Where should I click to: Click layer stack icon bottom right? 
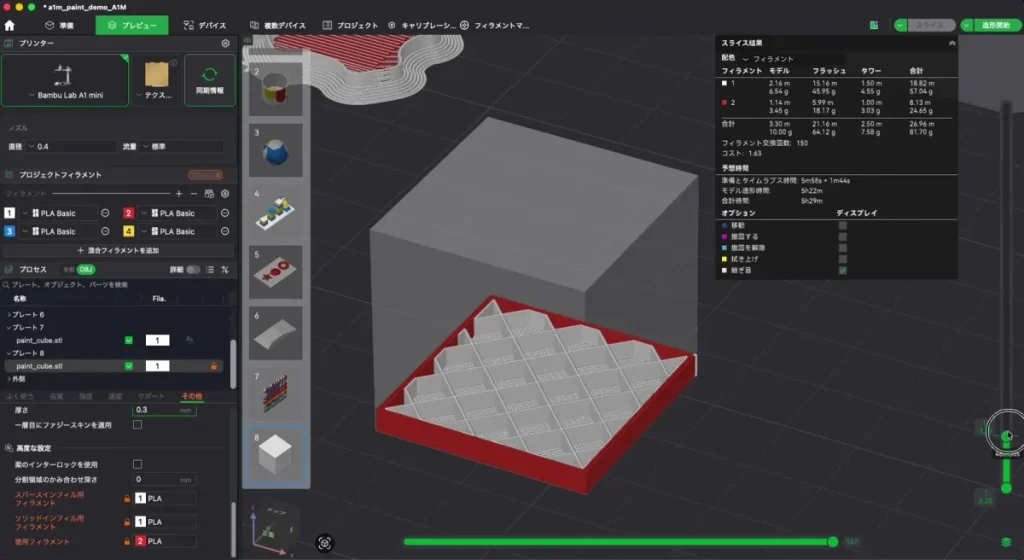(x=1006, y=542)
